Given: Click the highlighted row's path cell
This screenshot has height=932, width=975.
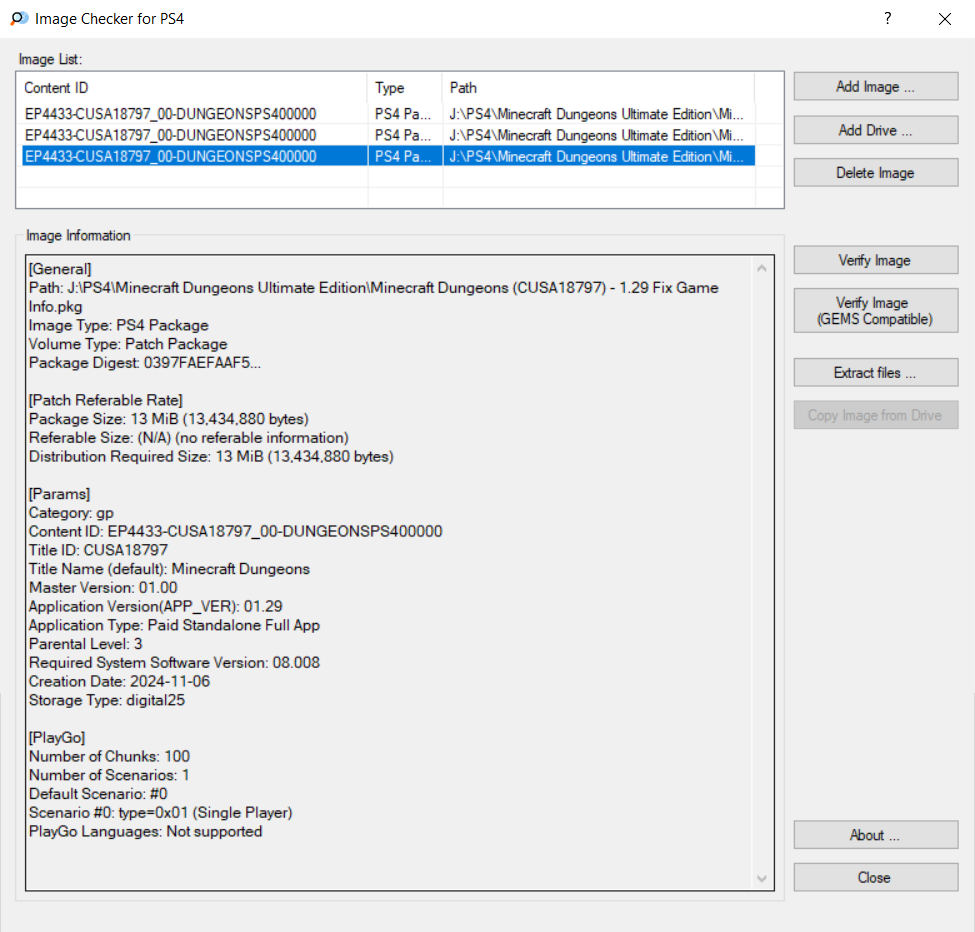Looking at the screenshot, I should click(x=596, y=156).
